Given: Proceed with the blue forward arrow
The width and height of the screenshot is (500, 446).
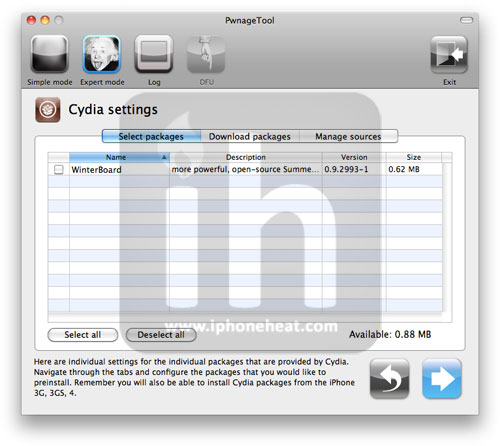Looking at the screenshot, I should pyautogui.click(x=442, y=378).
